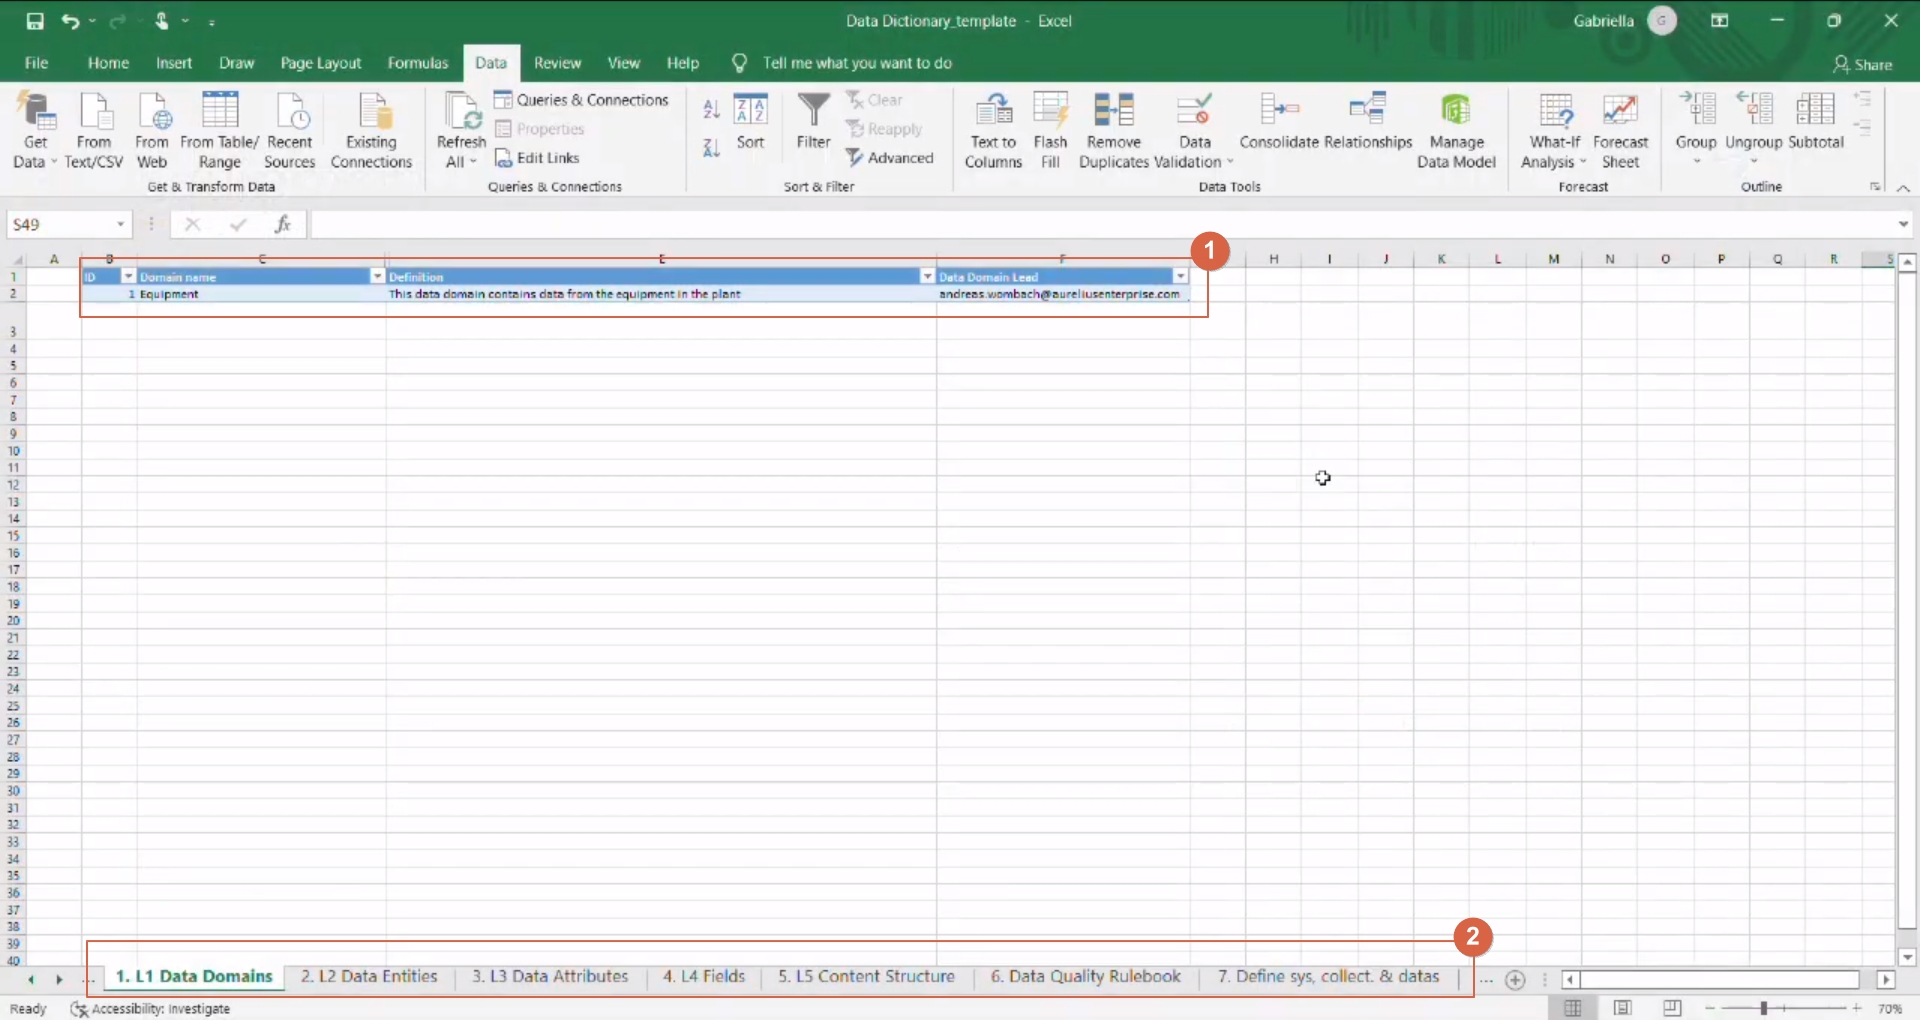1920x1020 pixels.
Task: Open Data Validation tool
Action: [x=1194, y=131]
